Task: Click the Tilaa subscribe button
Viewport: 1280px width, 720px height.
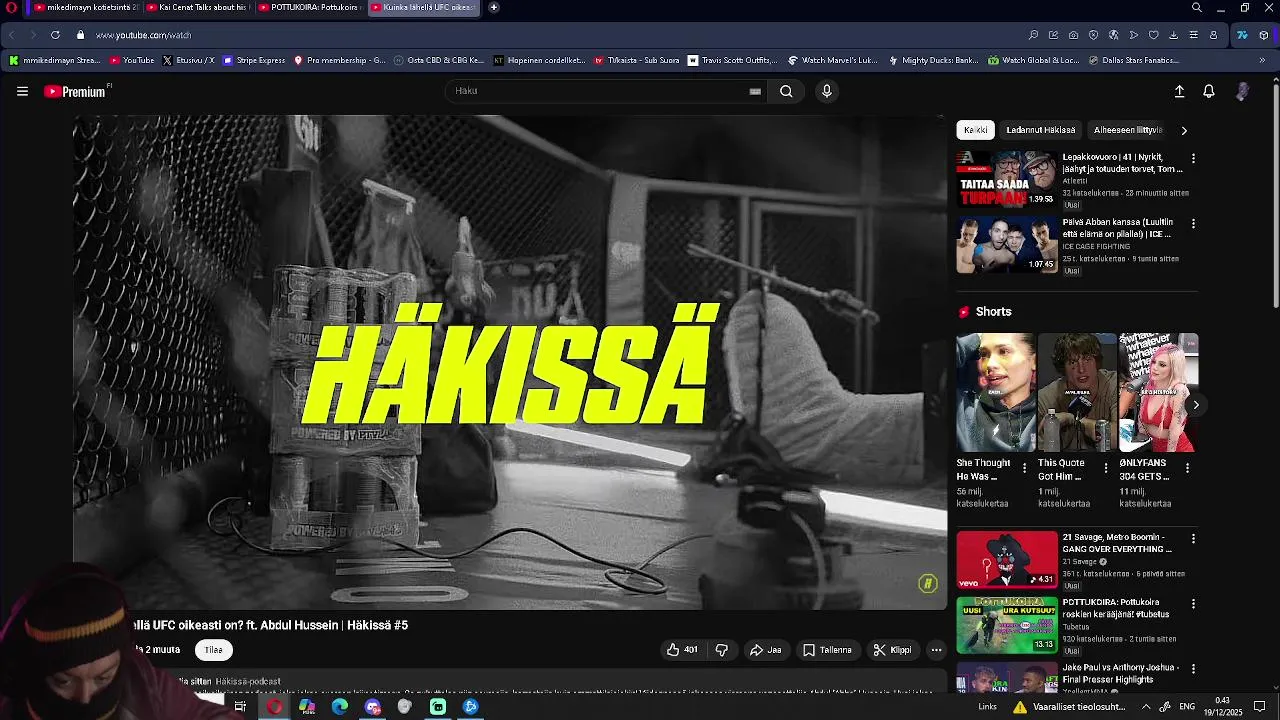Action: 214,650
